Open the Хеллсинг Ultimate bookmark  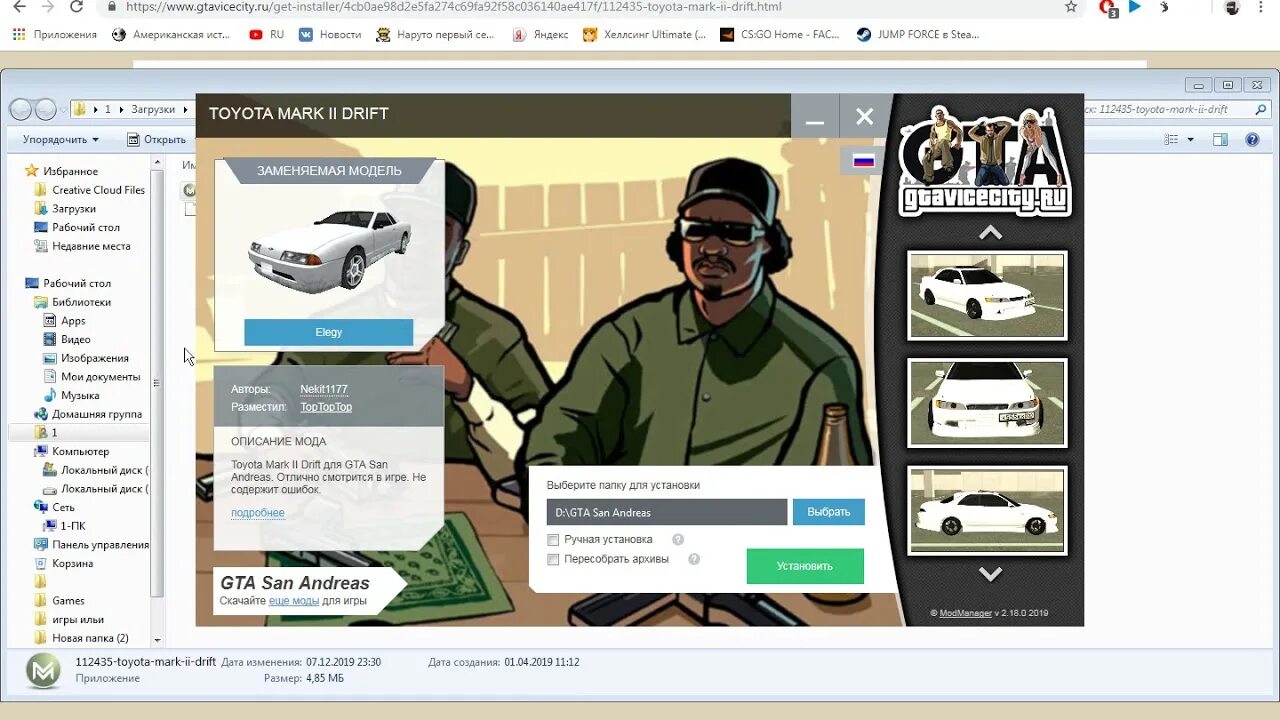click(x=644, y=34)
